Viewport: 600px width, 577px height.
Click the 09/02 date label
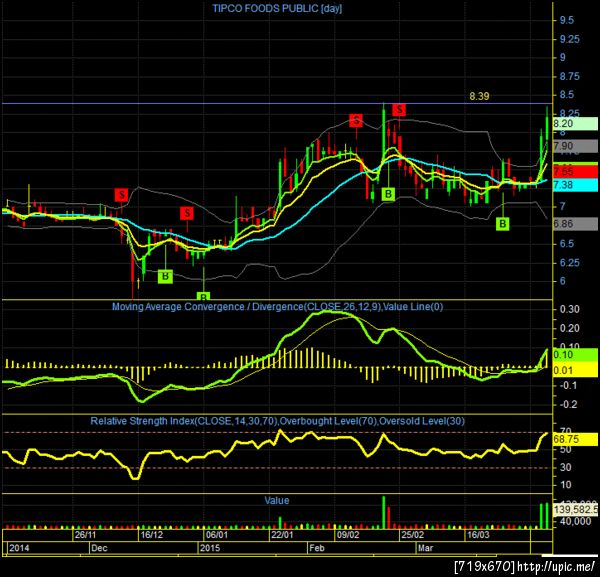coord(347,535)
